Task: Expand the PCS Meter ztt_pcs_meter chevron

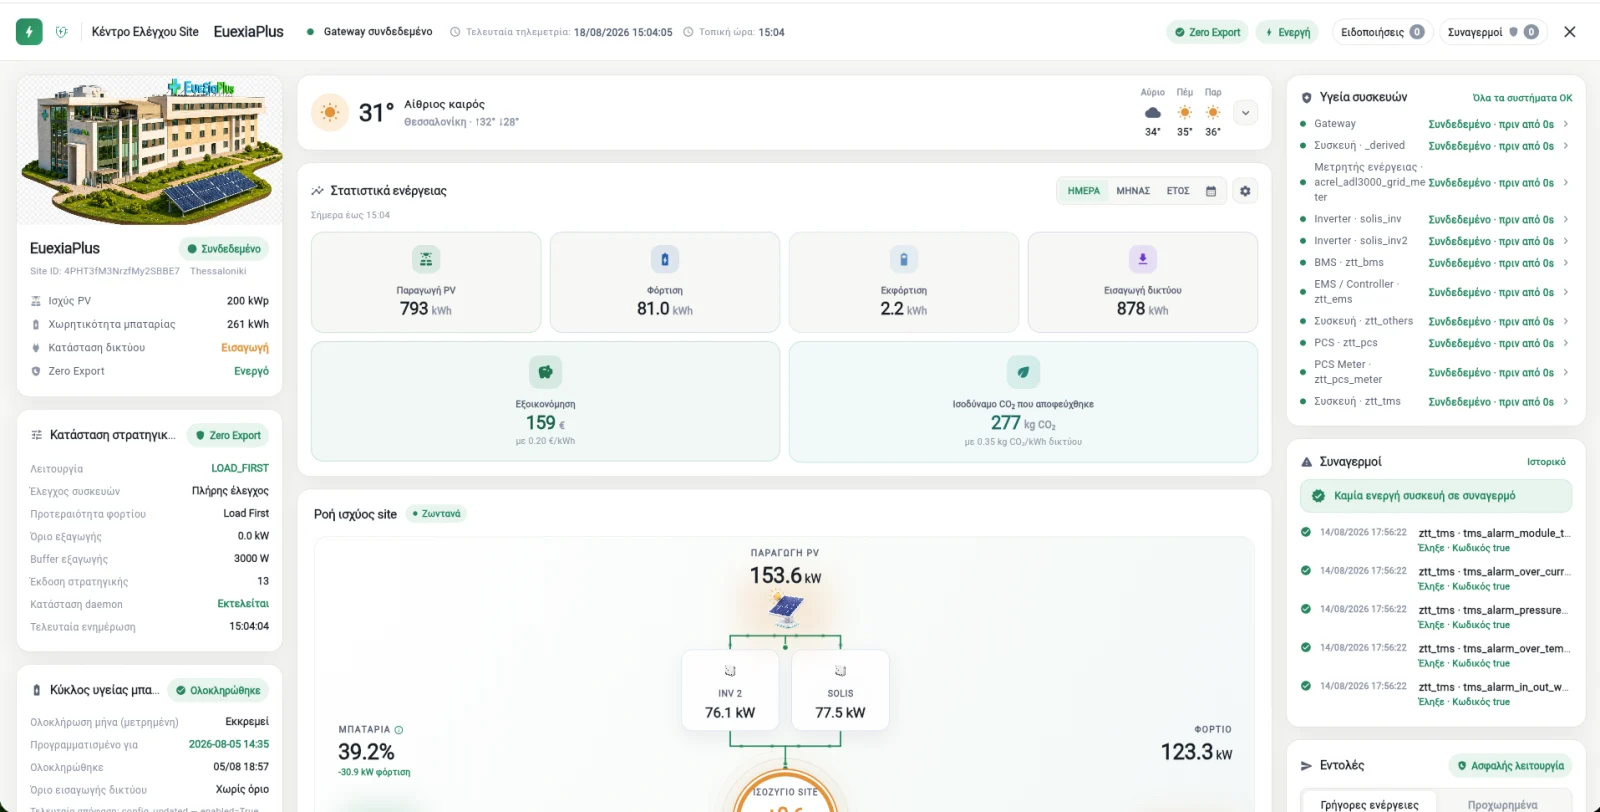Action: click(1565, 372)
